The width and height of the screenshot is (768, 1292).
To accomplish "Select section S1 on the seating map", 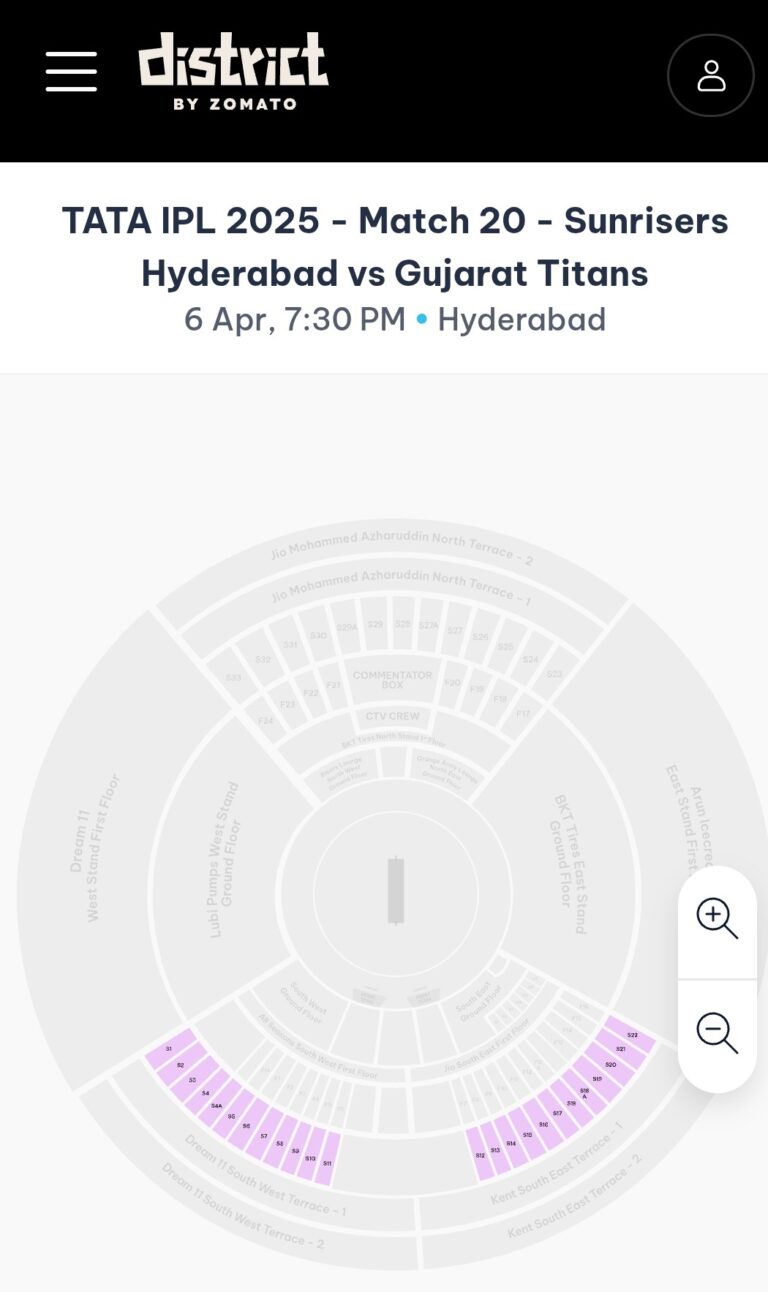I will pos(169,1048).
